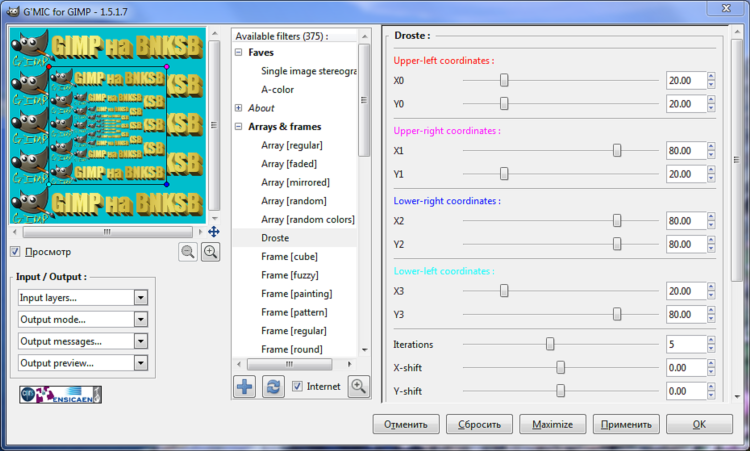750x451 pixels.
Task: Select Frame [cube] filter
Action: point(289,256)
